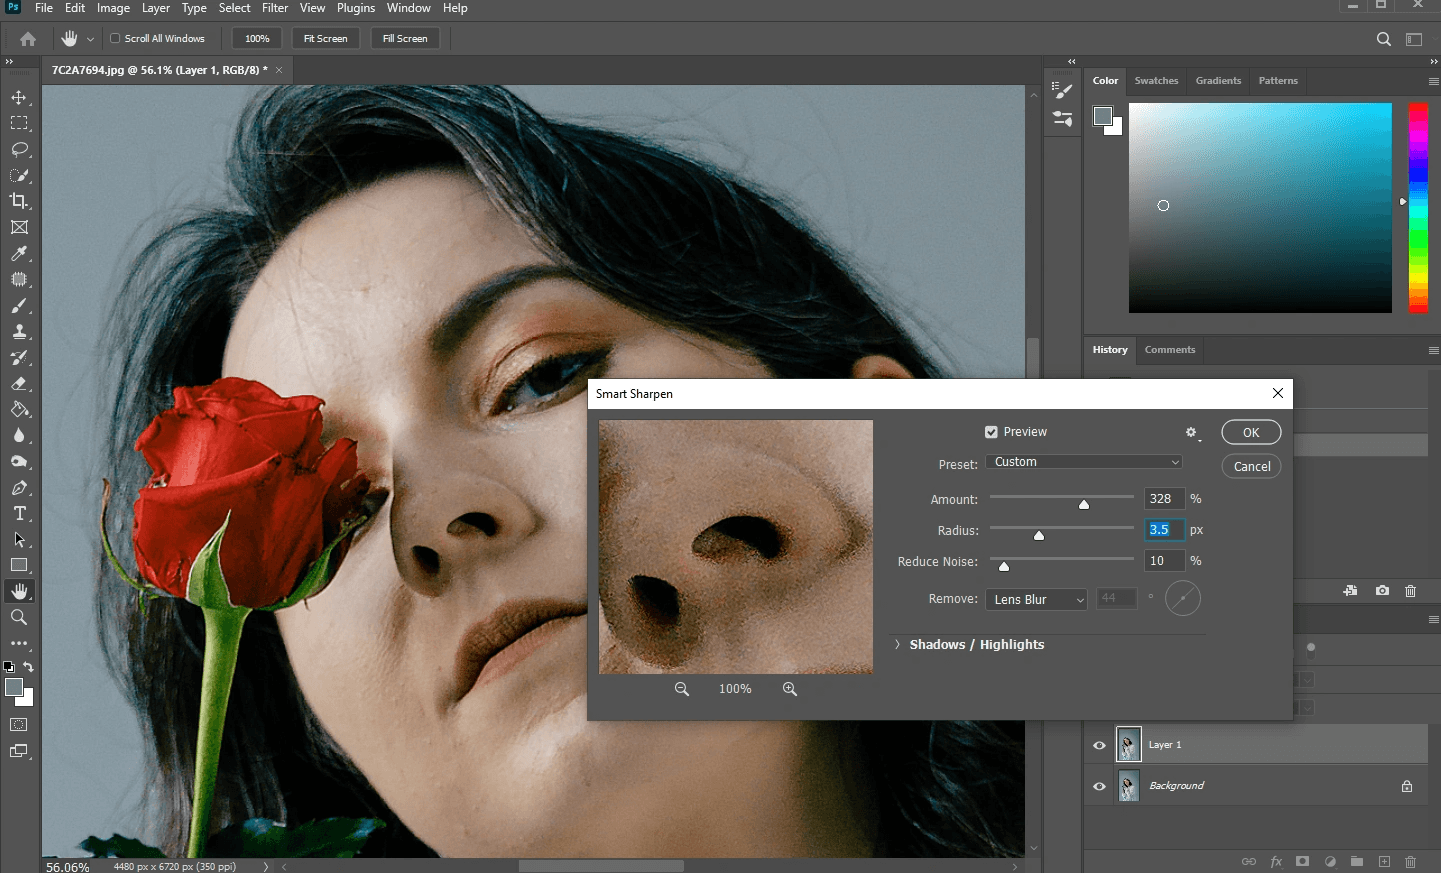This screenshot has height=873, width=1441.
Task: Open the Remove Lens Blur dropdown
Action: pyautogui.click(x=1036, y=599)
